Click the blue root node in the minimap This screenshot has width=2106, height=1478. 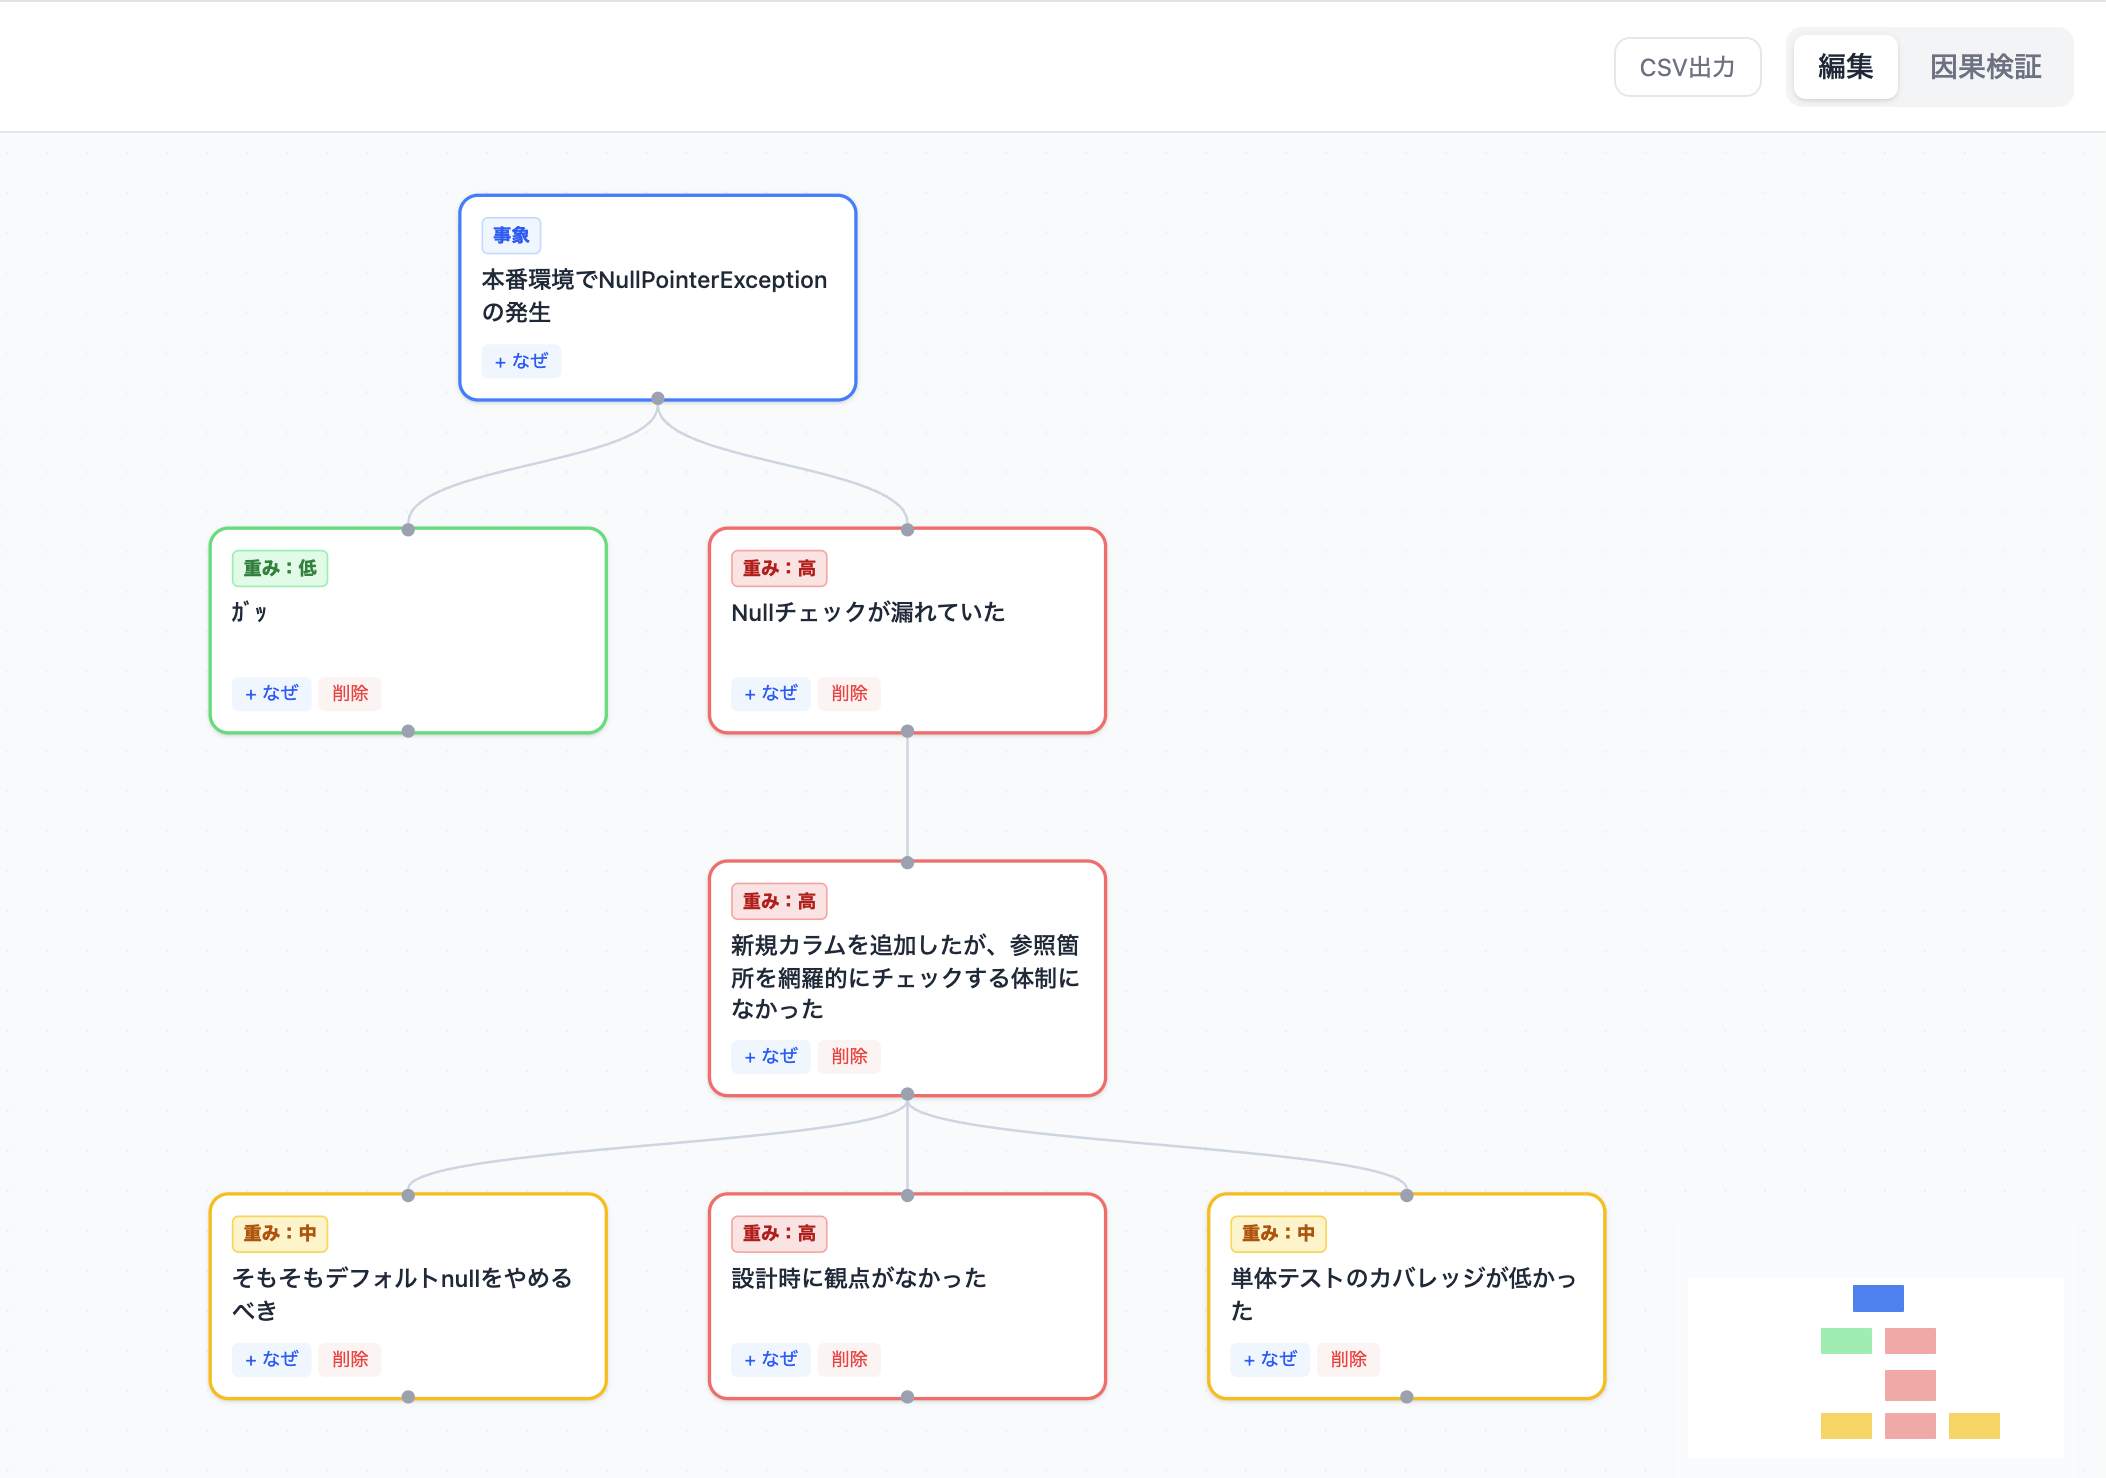[1876, 1298]
